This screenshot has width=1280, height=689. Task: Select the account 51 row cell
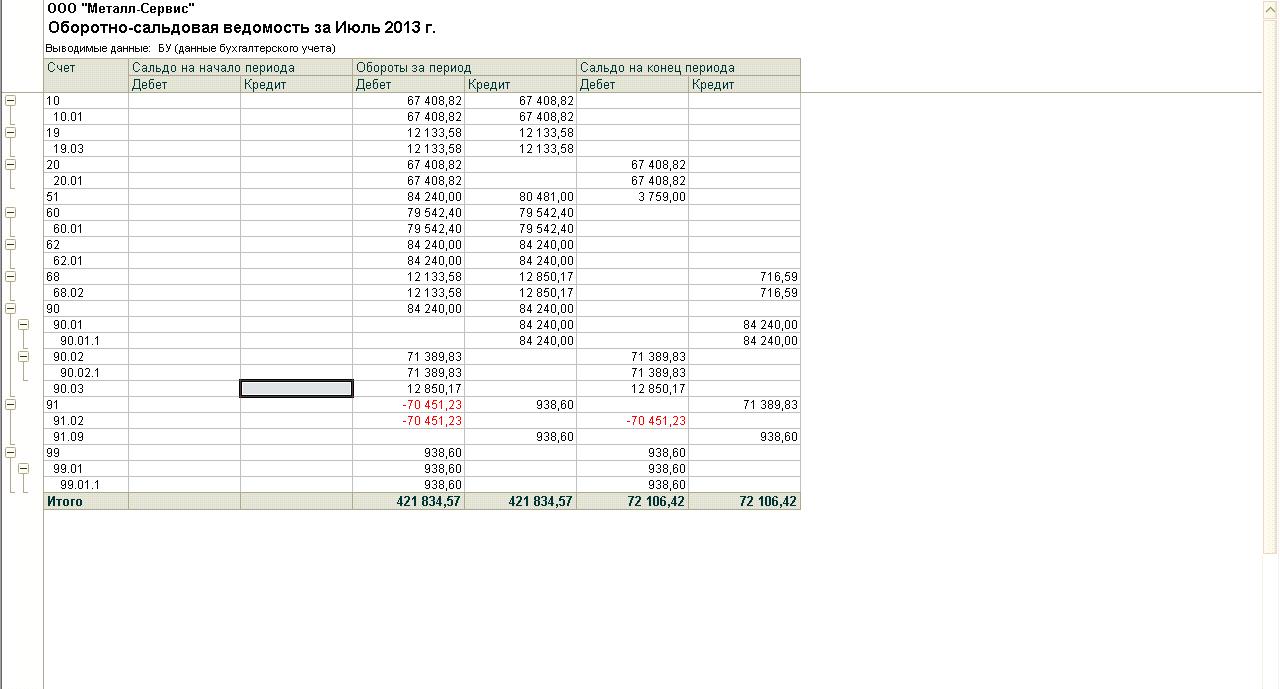[86, 197]
